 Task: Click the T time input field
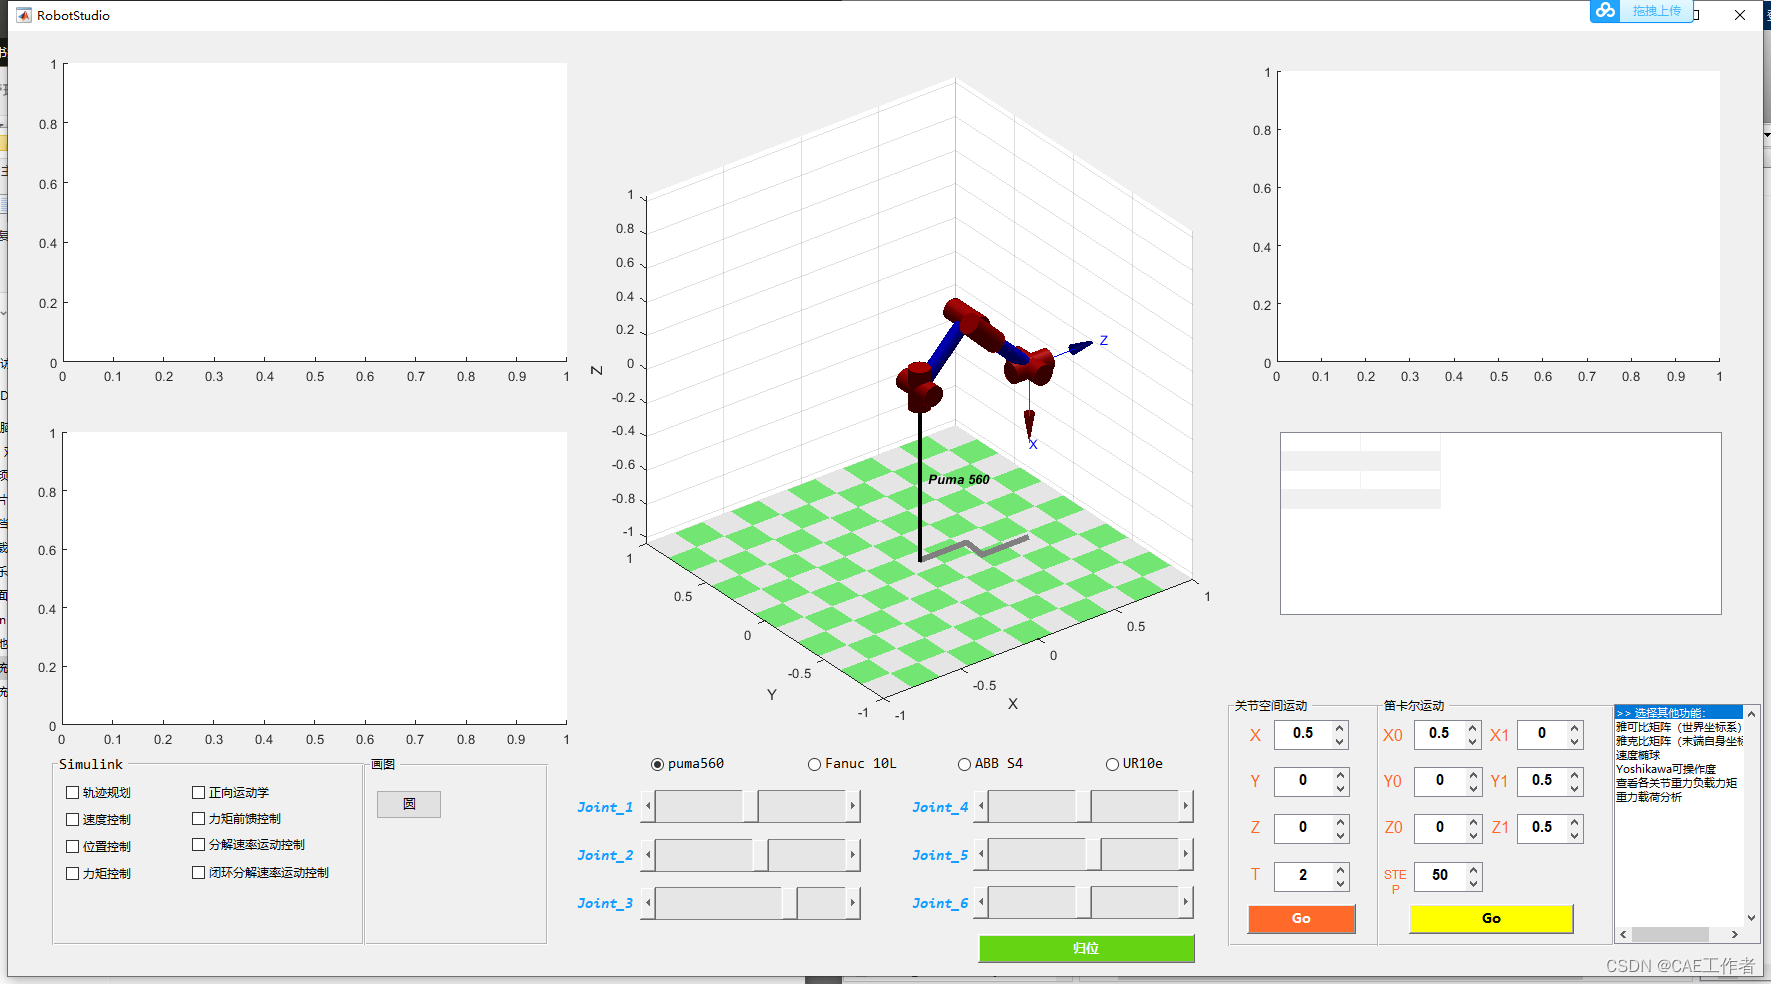(1303, 877)
